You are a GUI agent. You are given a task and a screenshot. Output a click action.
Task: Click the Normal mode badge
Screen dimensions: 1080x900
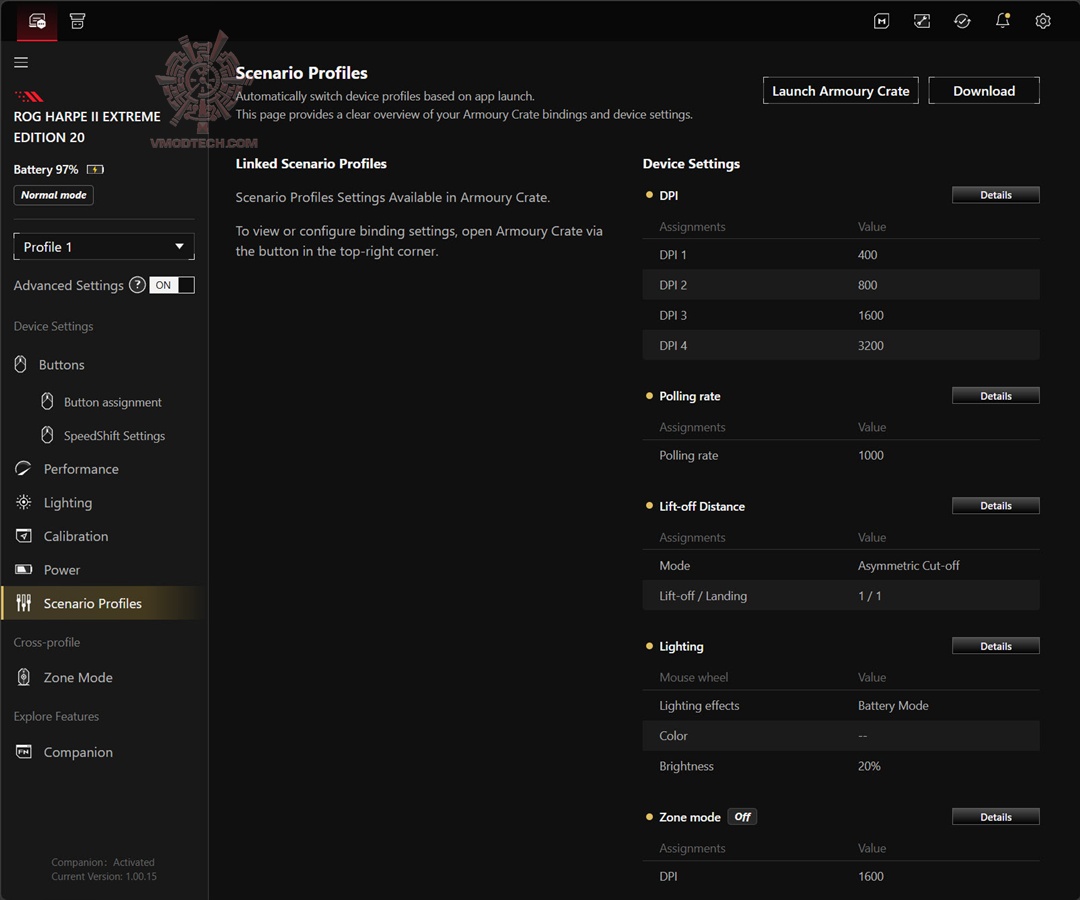point(54,195)
